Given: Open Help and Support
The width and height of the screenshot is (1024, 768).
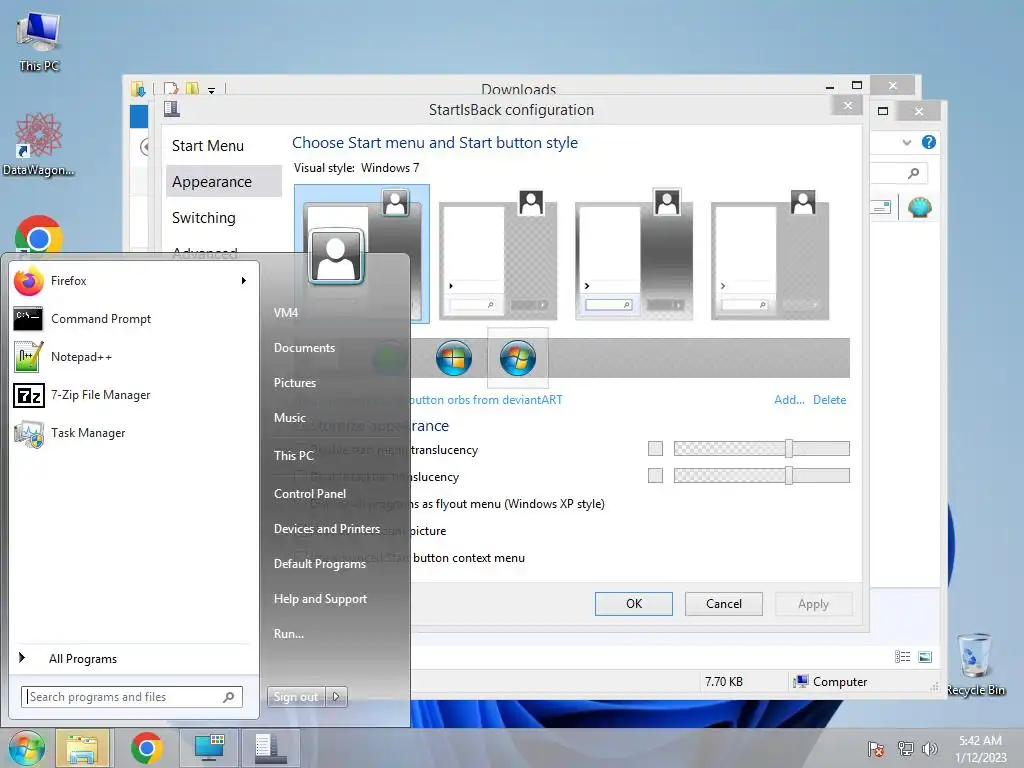Looking at the screenshot, I should [320, 599].
